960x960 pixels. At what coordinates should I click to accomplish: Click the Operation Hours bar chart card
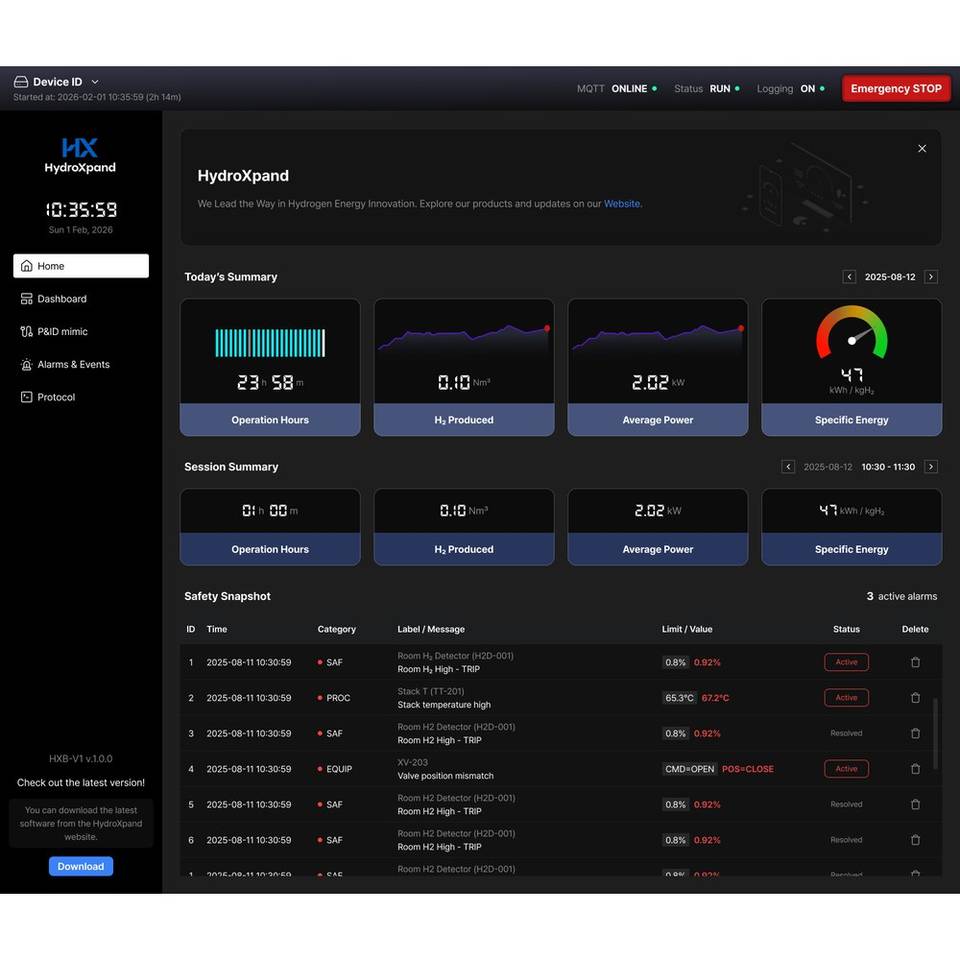tap(270, 367)
